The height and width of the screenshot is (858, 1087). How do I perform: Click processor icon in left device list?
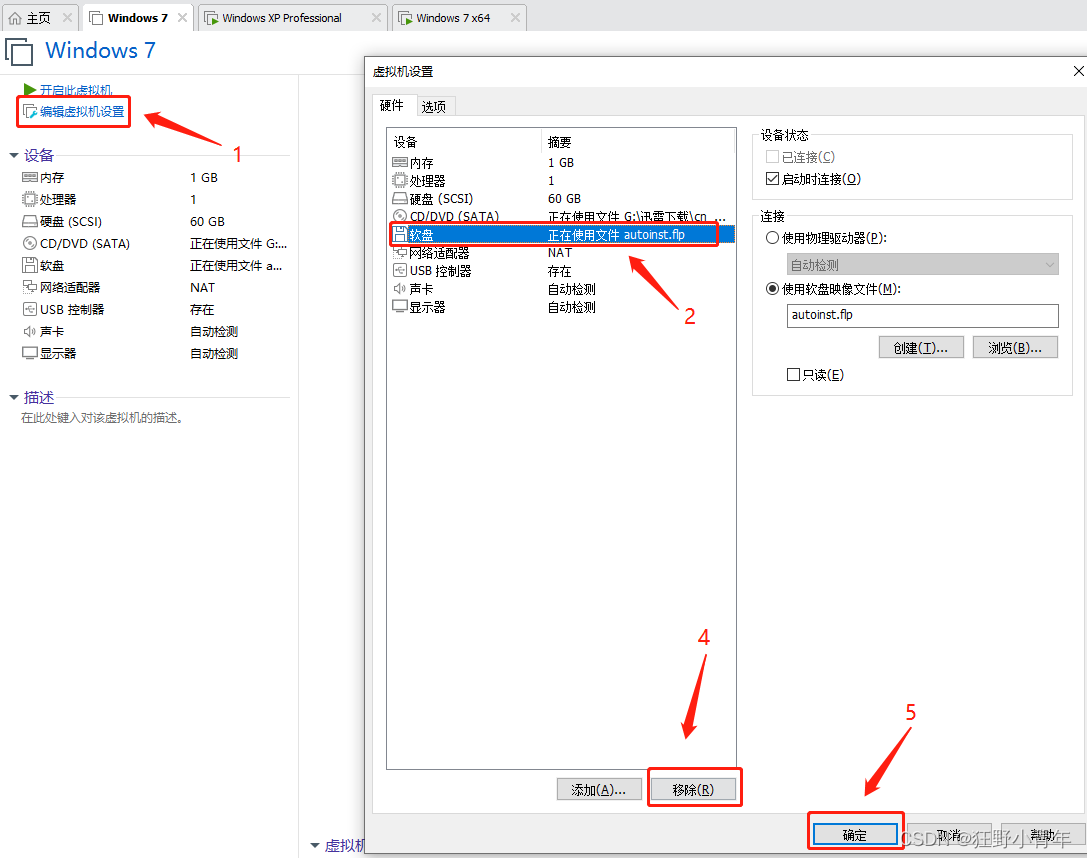(30, 199)
